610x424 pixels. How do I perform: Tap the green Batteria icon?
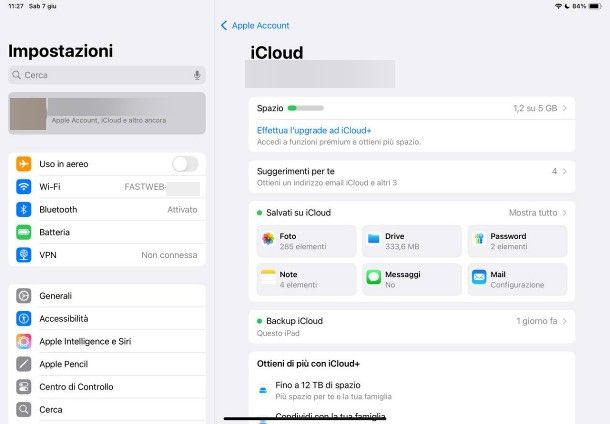(x=24, y=232)
